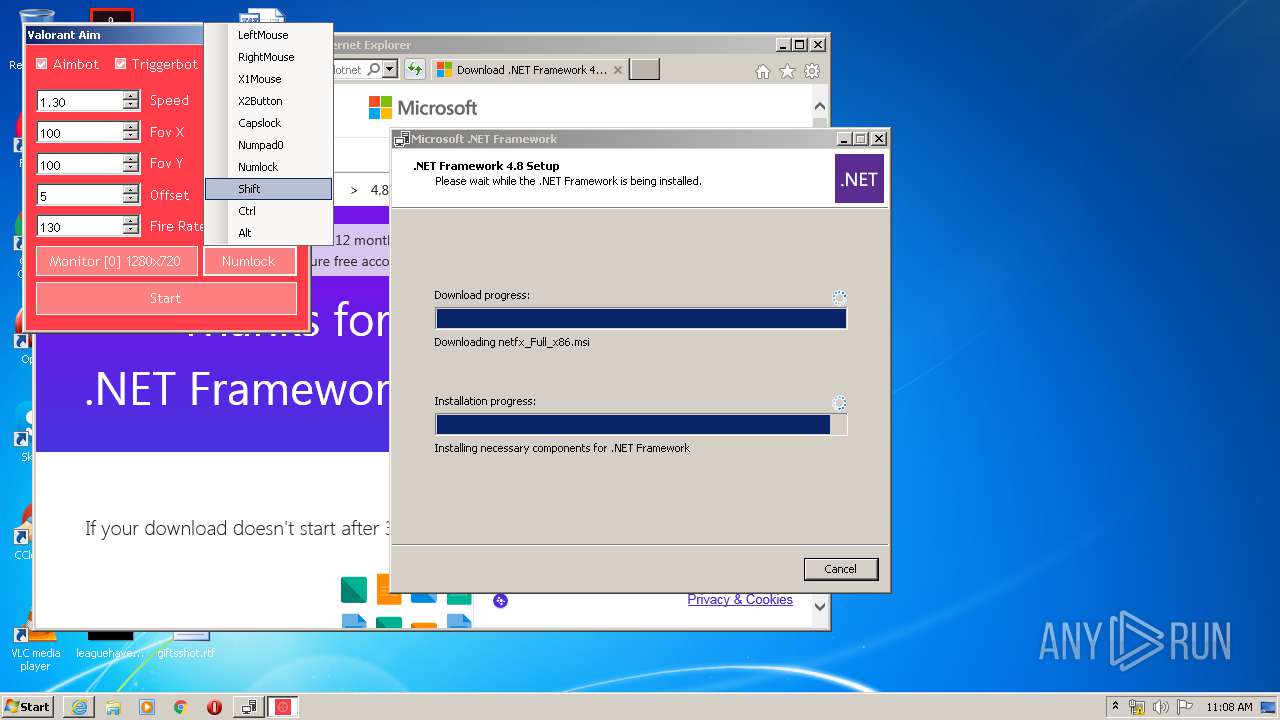Open the Privacy & Cookies link
The height and width of the screenshot is (720, 1280).
coord(740,600)
